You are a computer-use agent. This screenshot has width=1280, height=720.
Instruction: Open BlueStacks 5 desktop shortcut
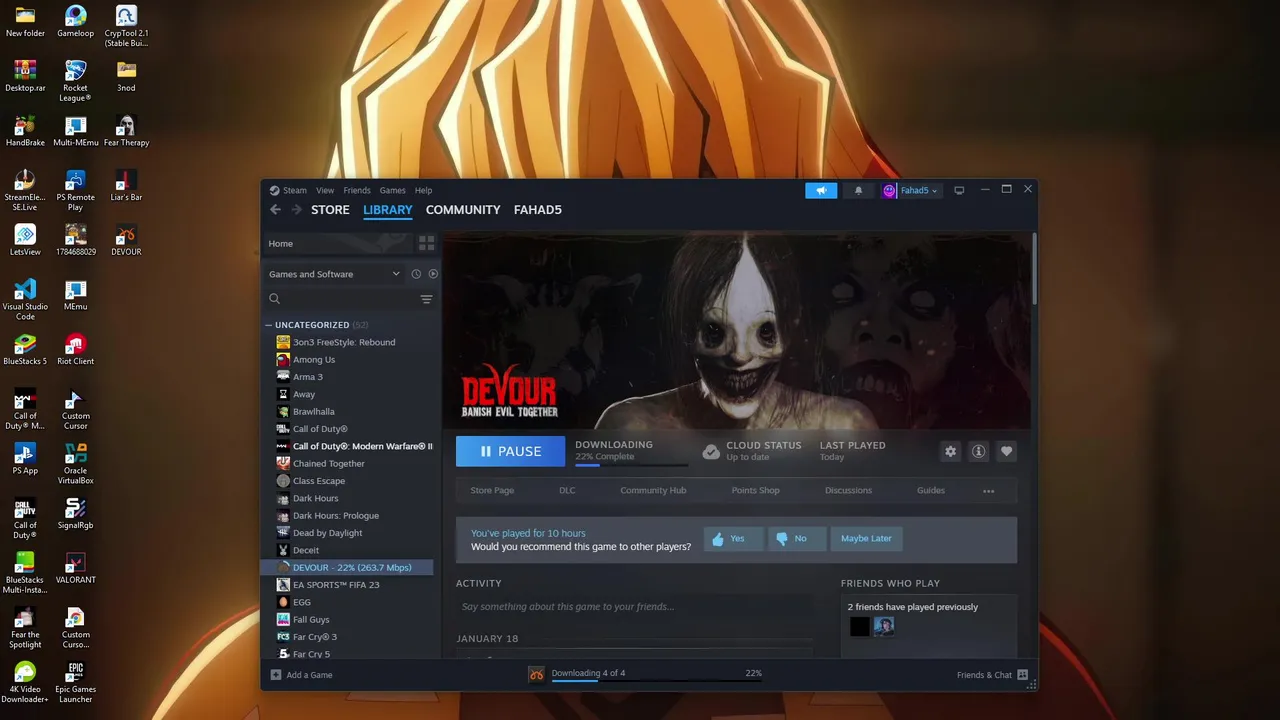coord(25,348)
